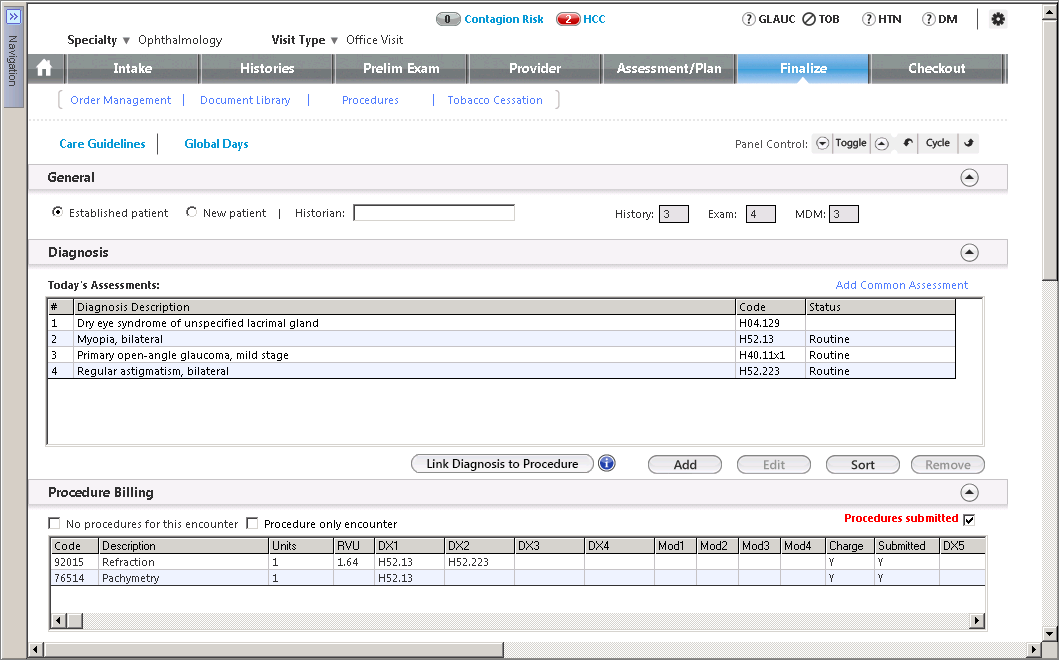Image resolution: width=1059 pixels, height=660 pixels.
Task: Expand the Navigation sidebar arrows
Action: (14, 16)
